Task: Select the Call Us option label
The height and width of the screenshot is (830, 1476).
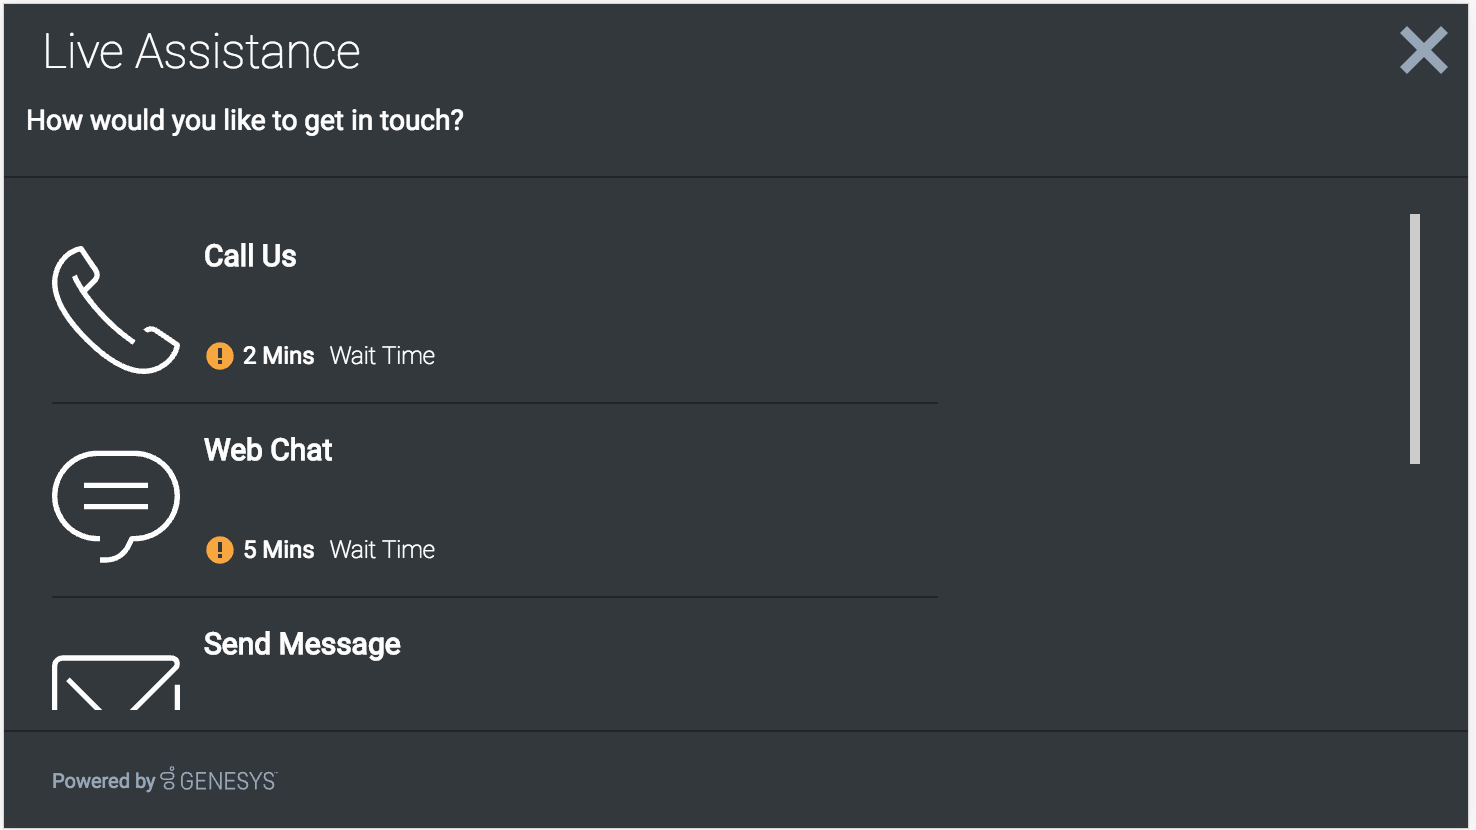Action: (250, 256)
